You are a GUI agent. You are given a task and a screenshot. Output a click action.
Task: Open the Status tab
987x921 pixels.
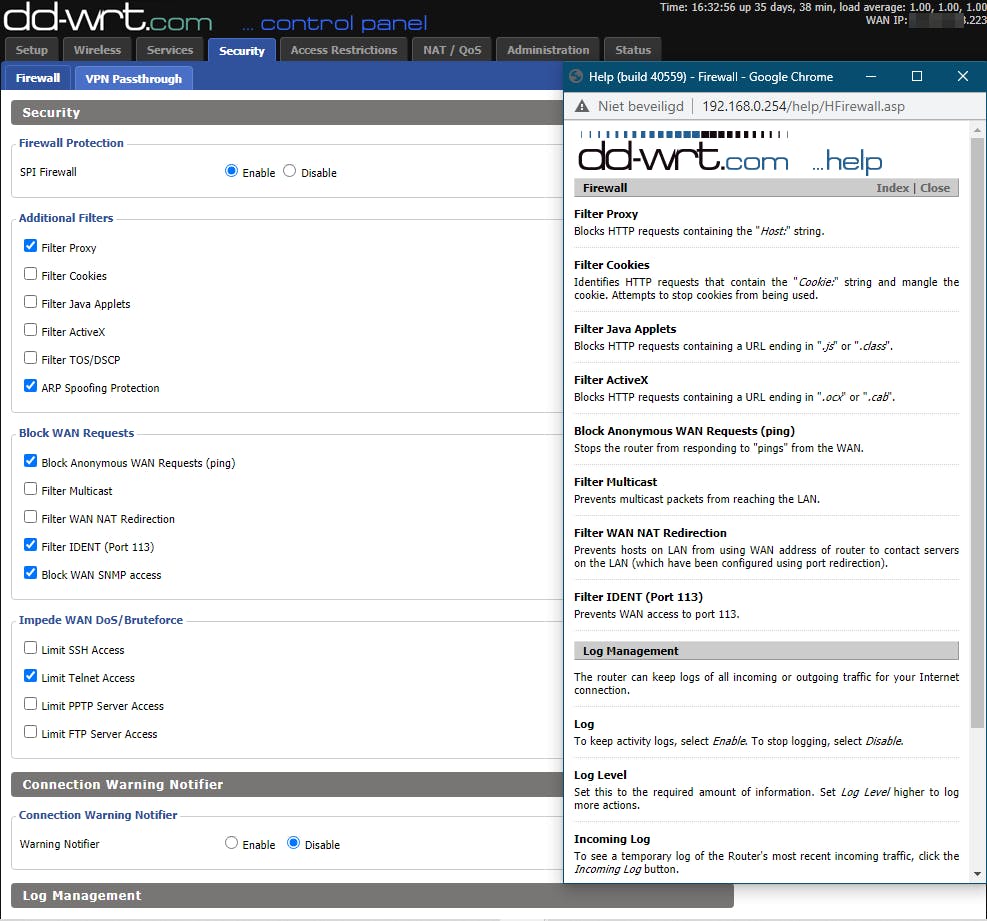coord(633,50)
